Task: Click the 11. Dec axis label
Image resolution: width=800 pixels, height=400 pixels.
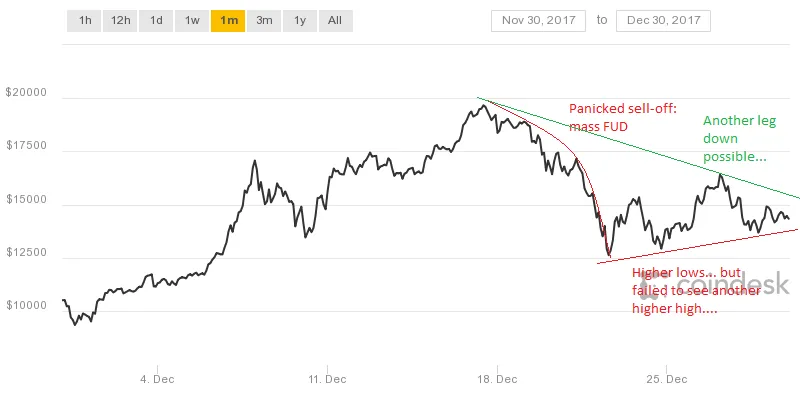Action: click(x=328, y=379)
